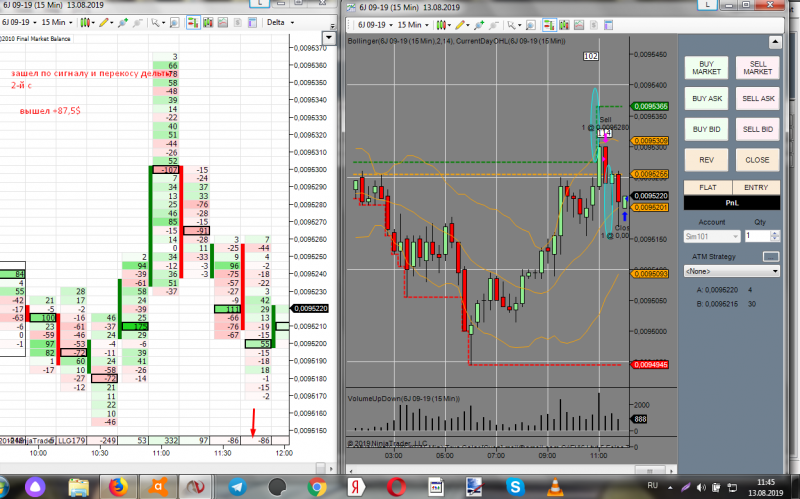The image size is (800, 499).
Task: Click the CLOSE position button
Action: (758, 160)
